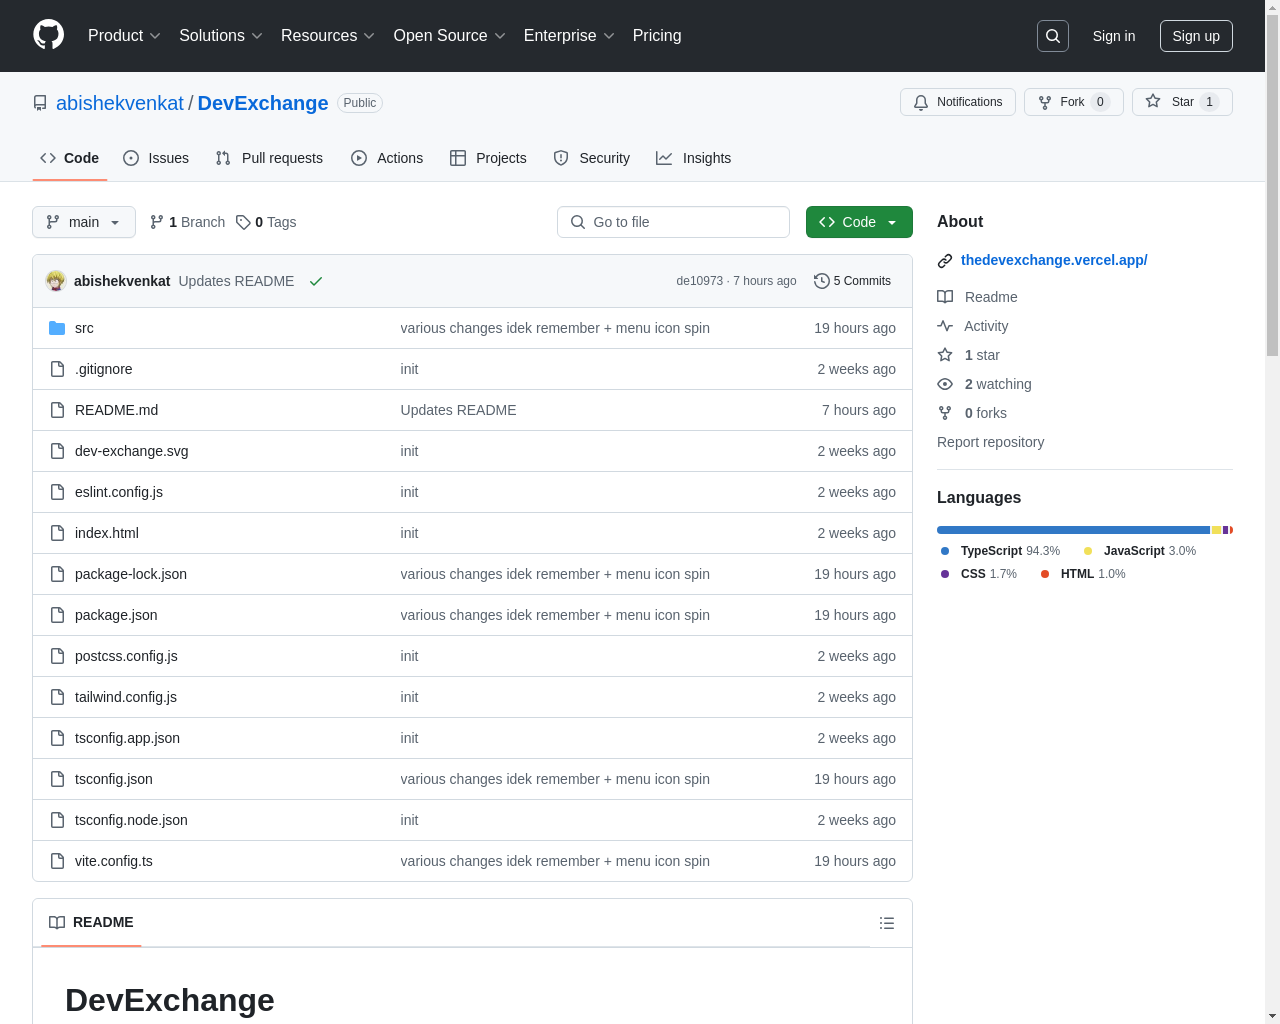Click the branch icon beside 1 Branch
Viewport: 1280px width, 1024px height.
coord(157,222)
